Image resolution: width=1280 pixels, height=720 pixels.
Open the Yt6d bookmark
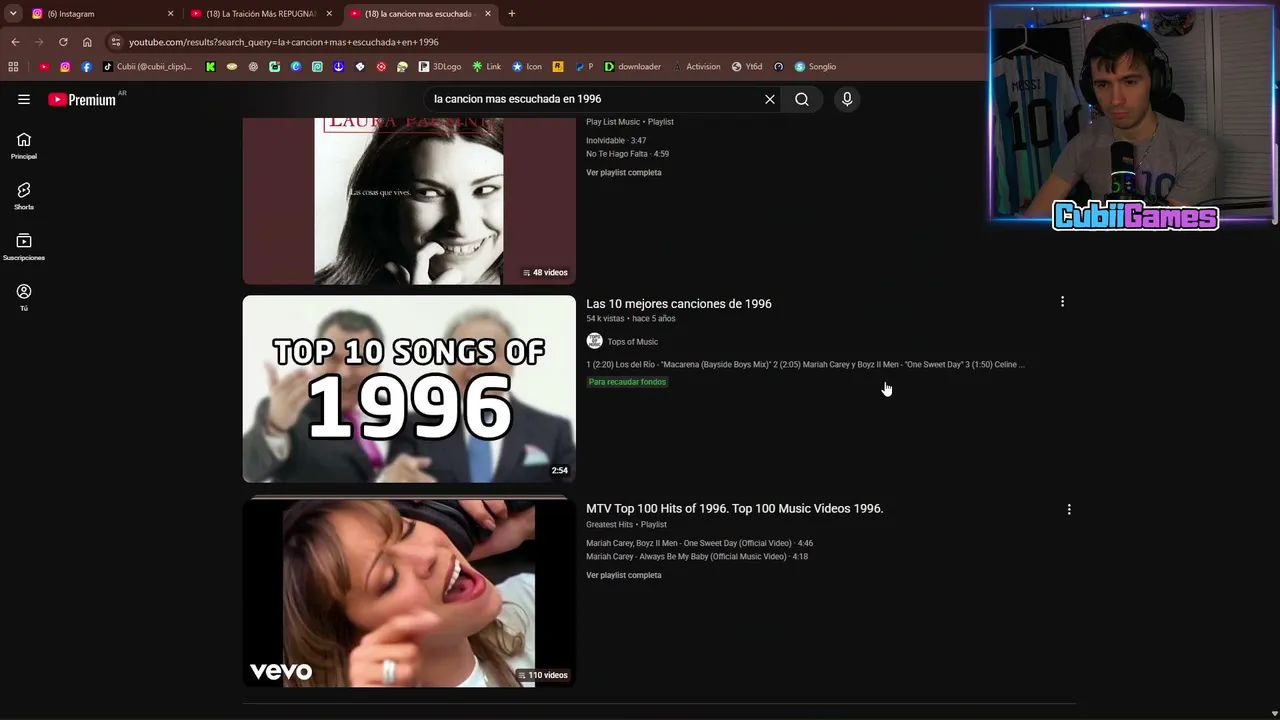point(747,67)
